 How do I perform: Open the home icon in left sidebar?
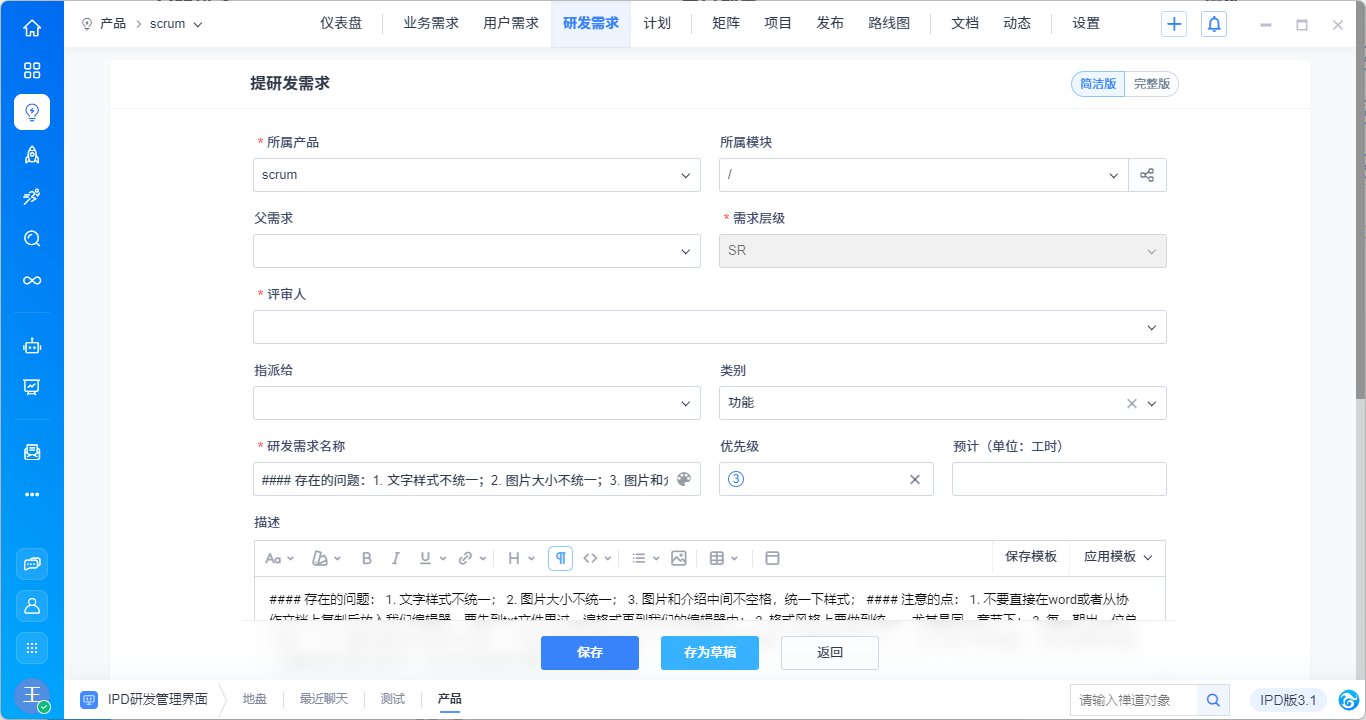[x=32, y=28]
